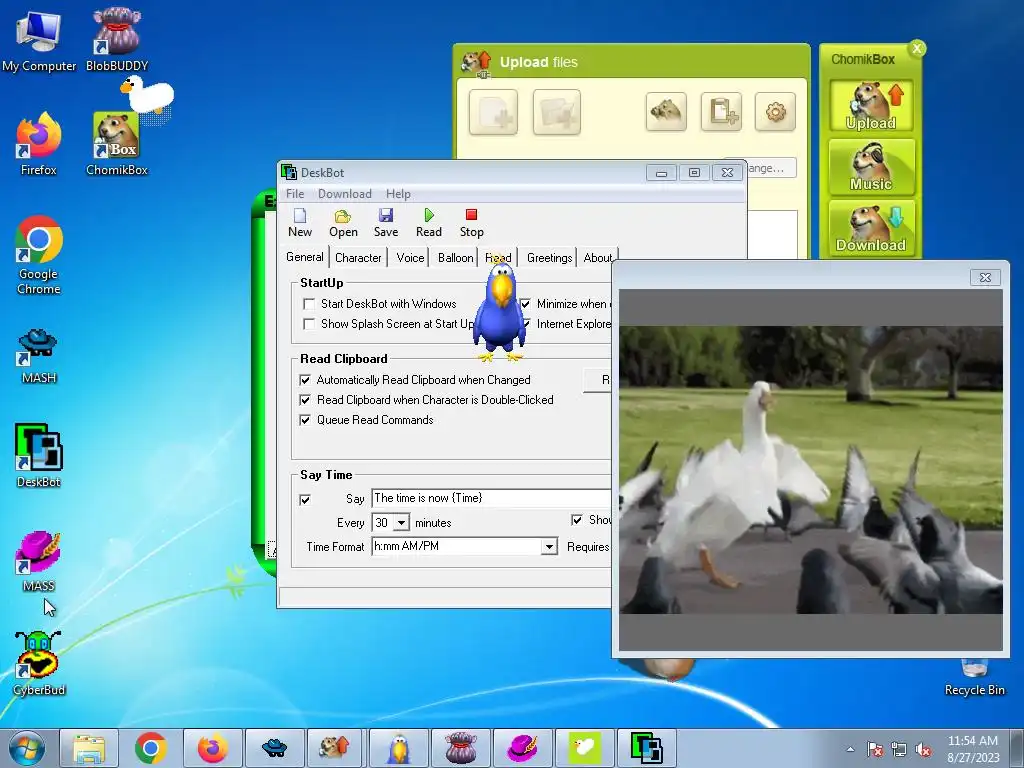Image resolution: width=1024 pixels, height=768 pixels.
Task: Toggle the Show checkbox in Say Time
Action: (577, 520)
